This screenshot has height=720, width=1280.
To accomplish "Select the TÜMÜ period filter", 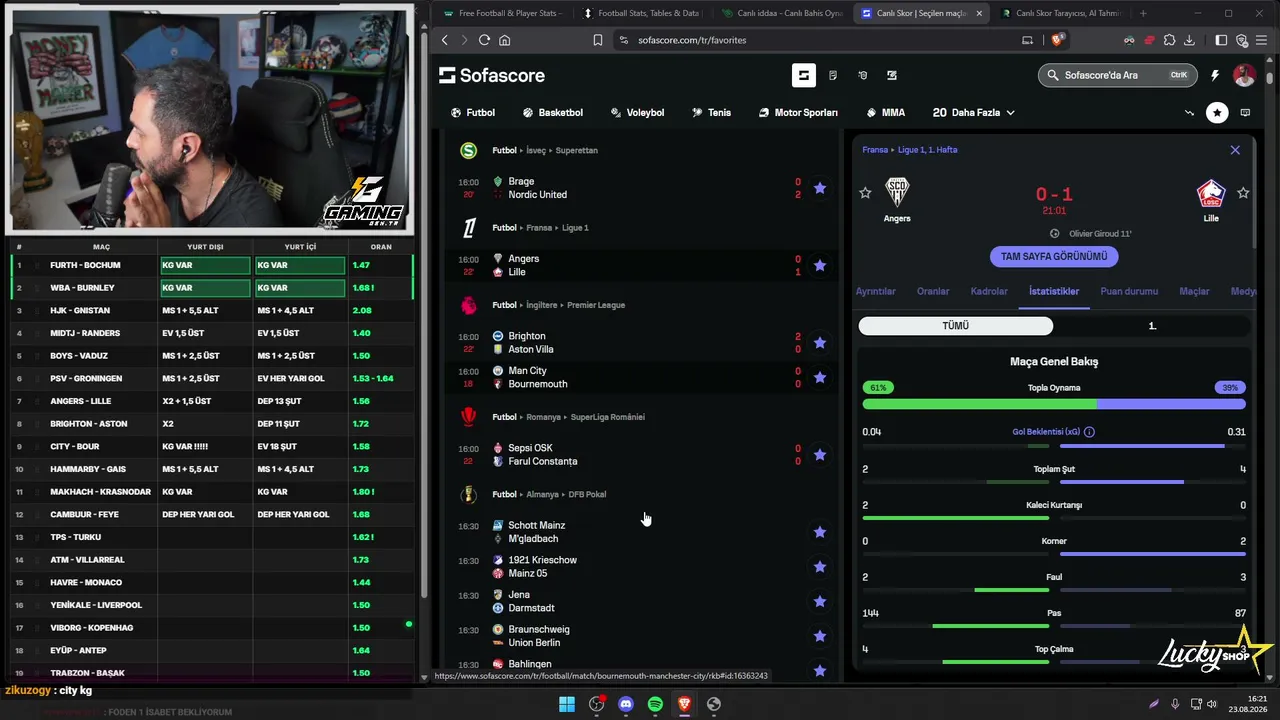I will point(955,326).
